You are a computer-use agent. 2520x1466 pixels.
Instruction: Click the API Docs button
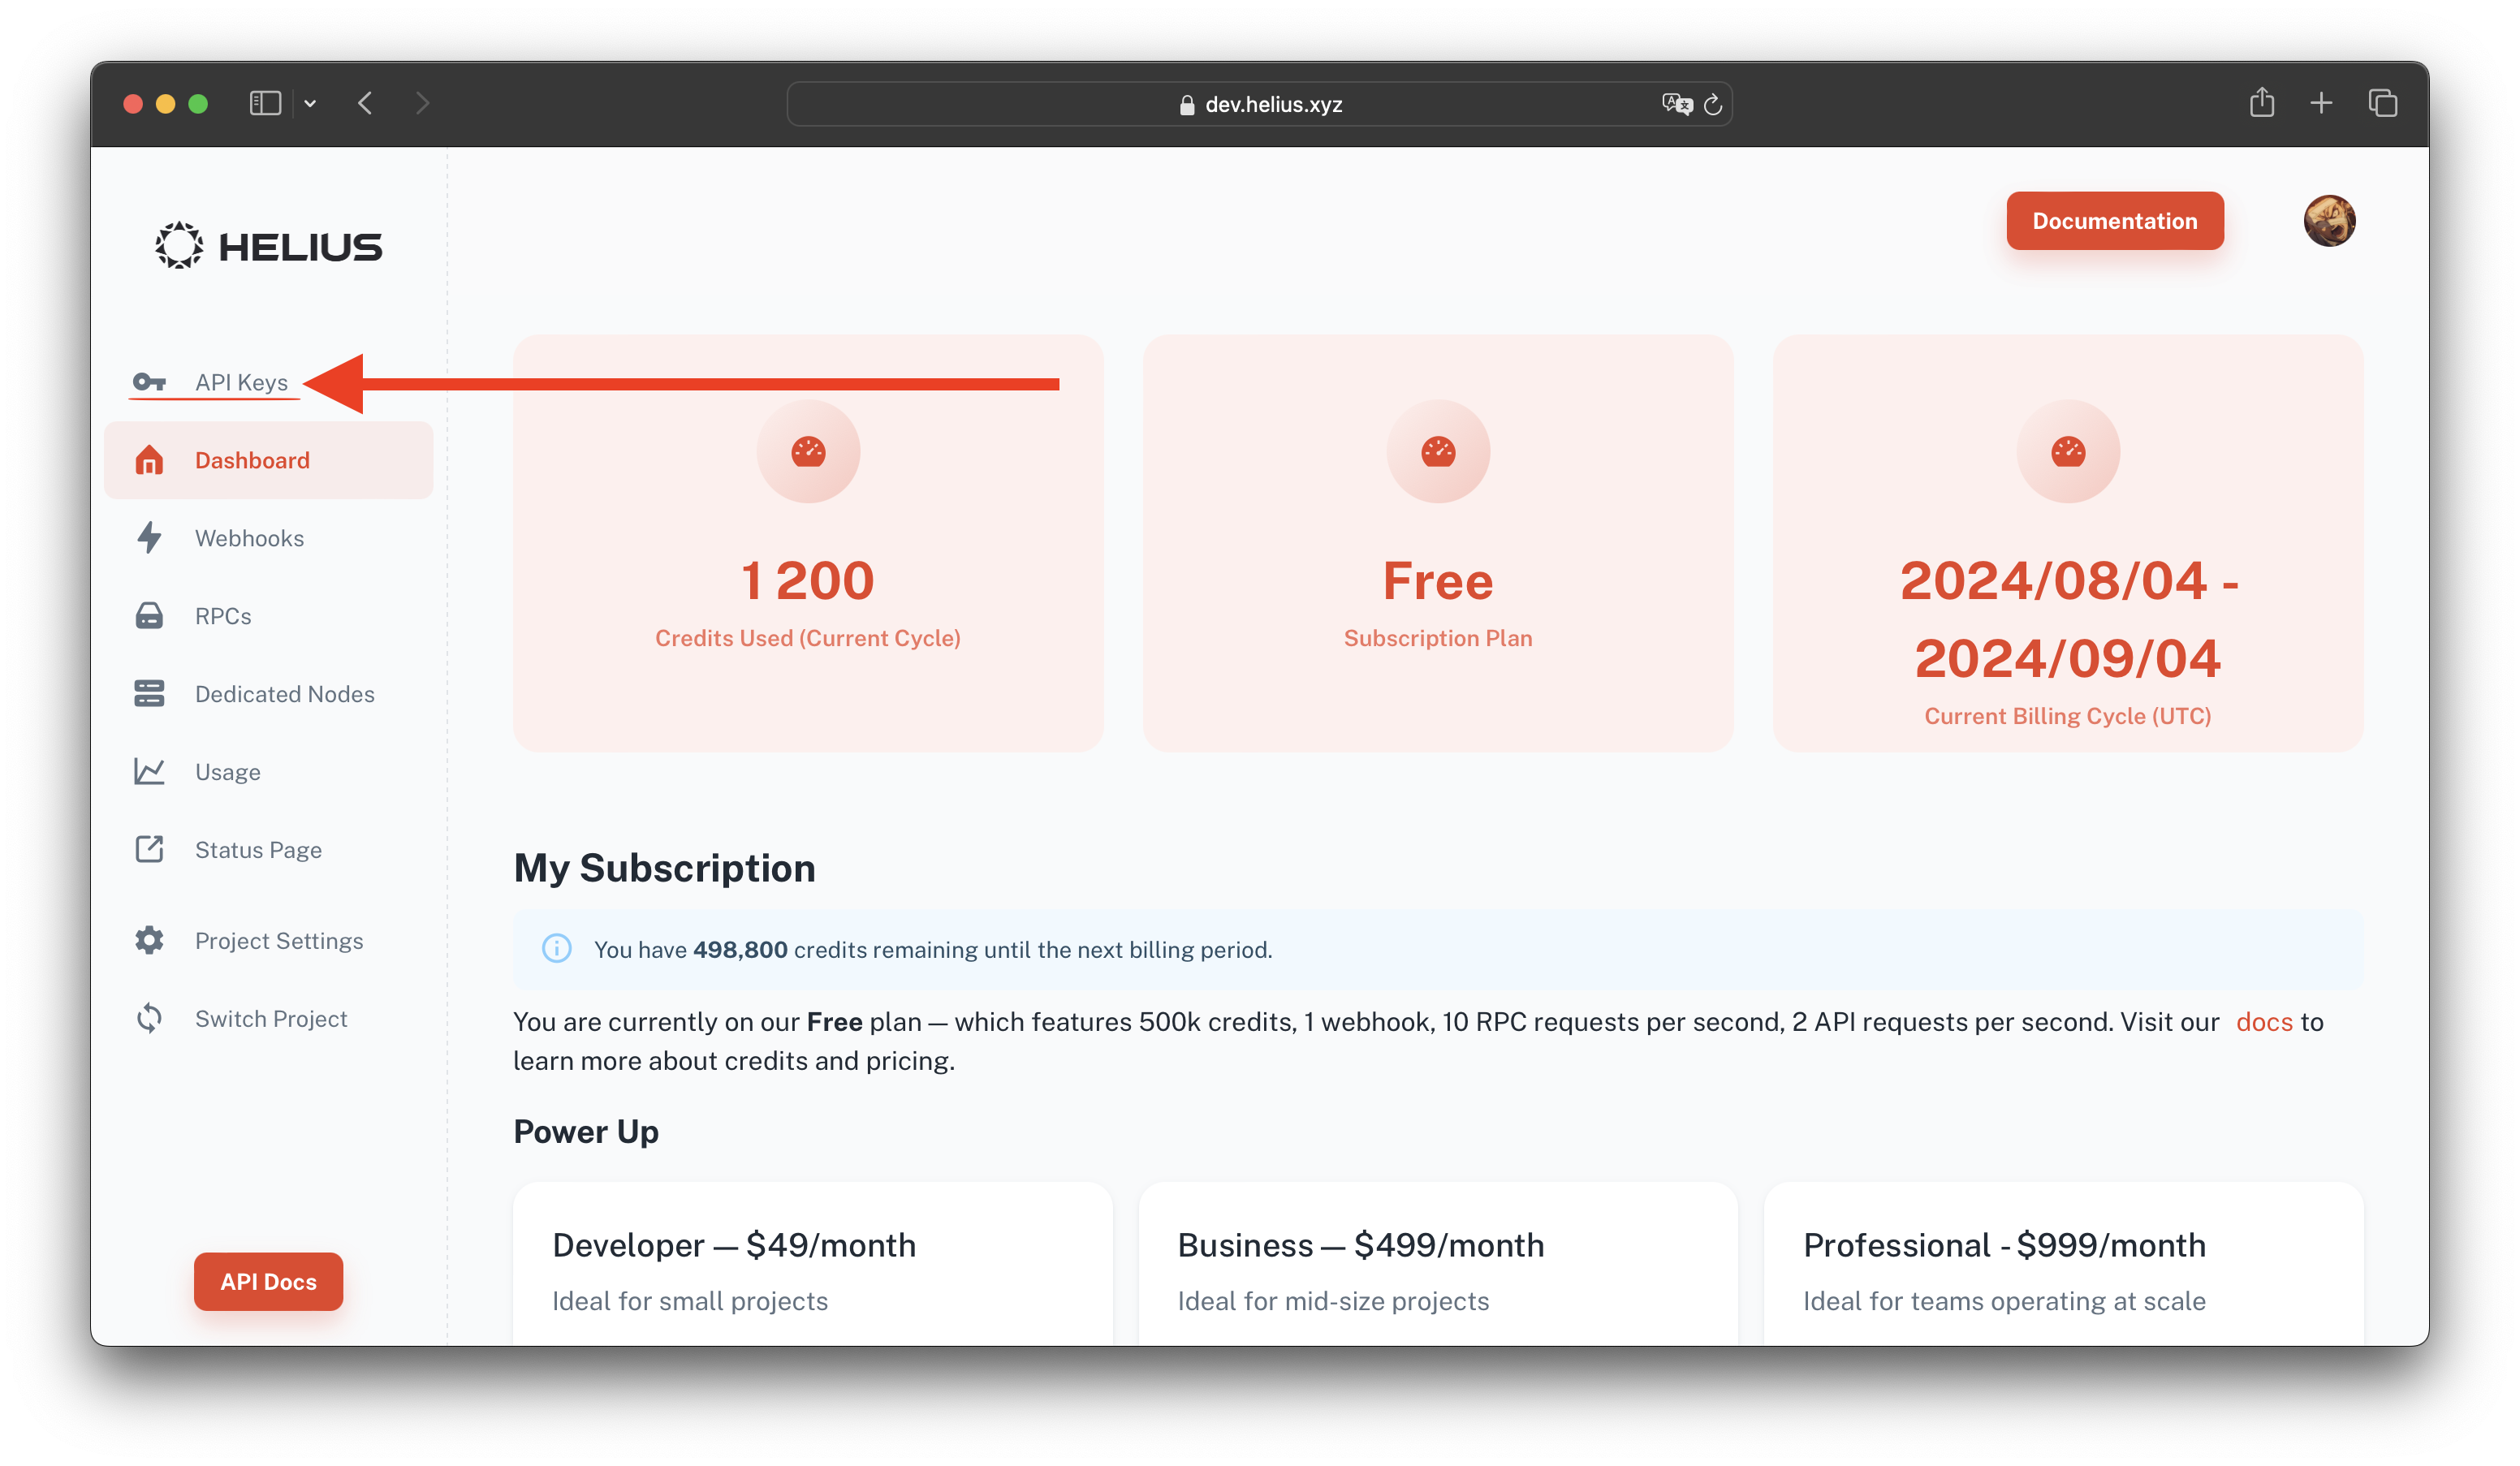coord(268,1281)
